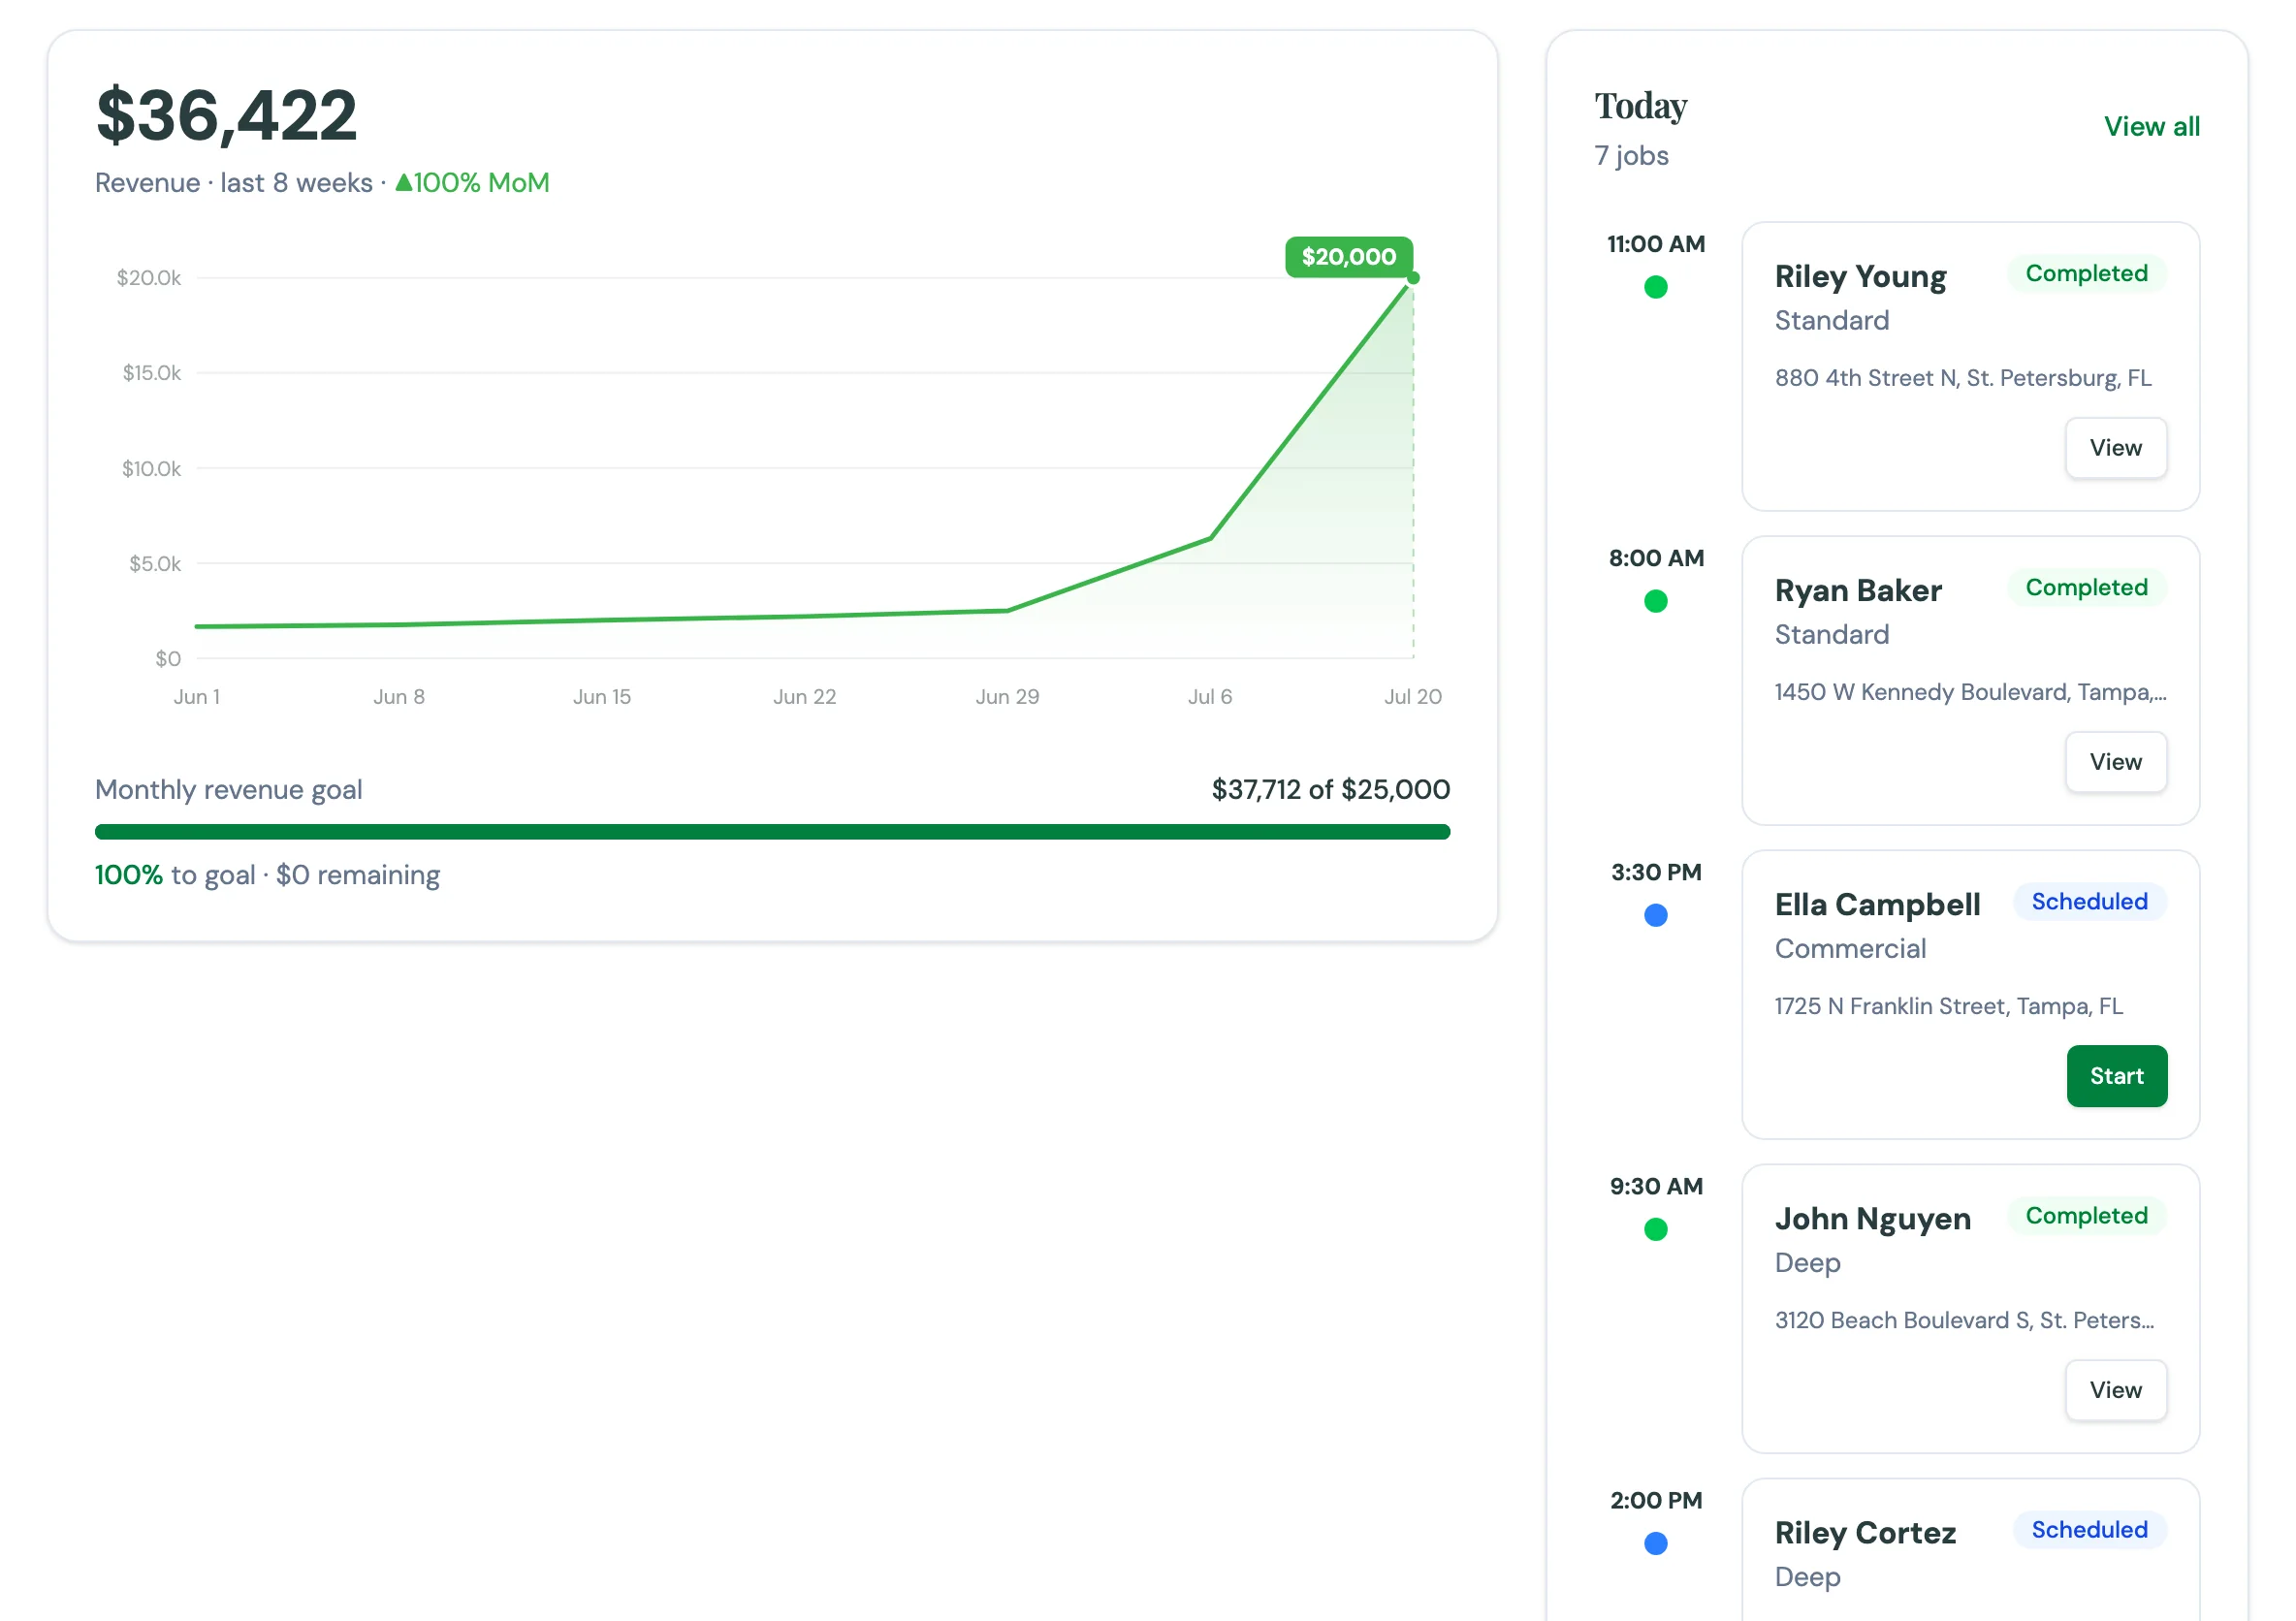Click the $36,422 revenue total
2296x1621 pixels.
(226, 114)
